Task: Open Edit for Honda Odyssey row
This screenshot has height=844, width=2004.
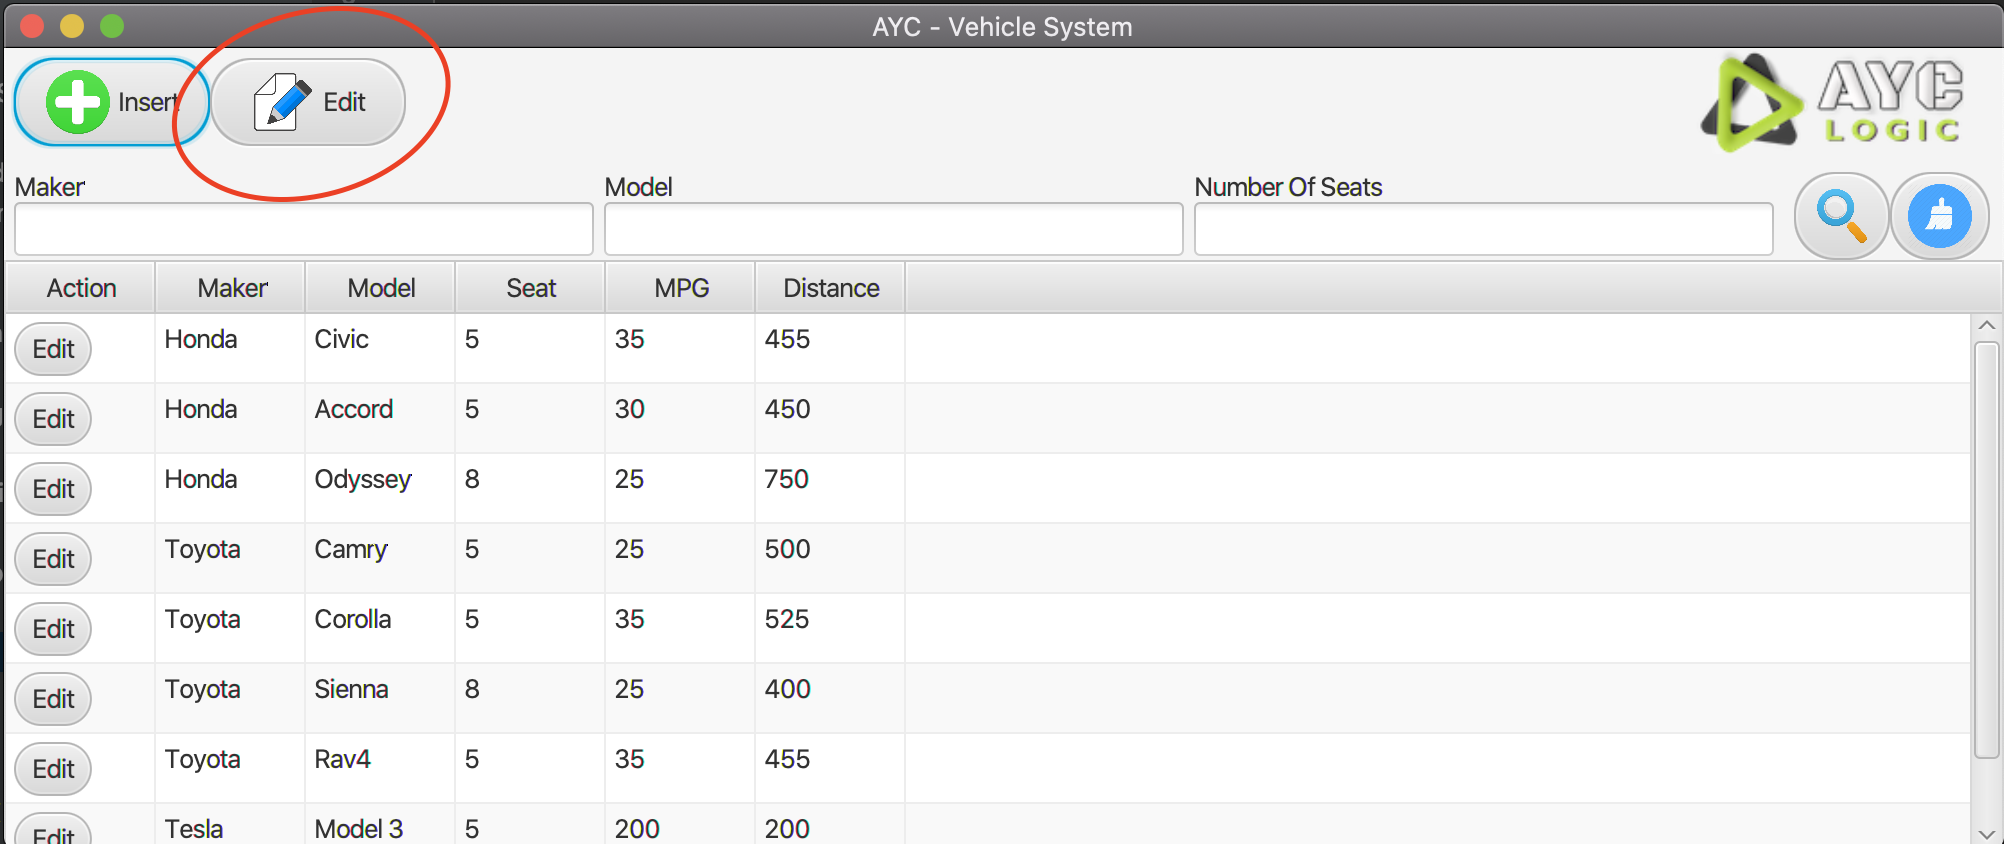Action: pos(53,489)
